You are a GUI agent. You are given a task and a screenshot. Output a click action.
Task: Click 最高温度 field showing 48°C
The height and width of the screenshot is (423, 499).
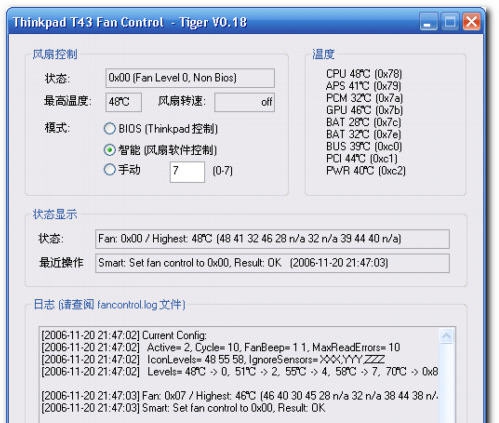click(124, 102)
